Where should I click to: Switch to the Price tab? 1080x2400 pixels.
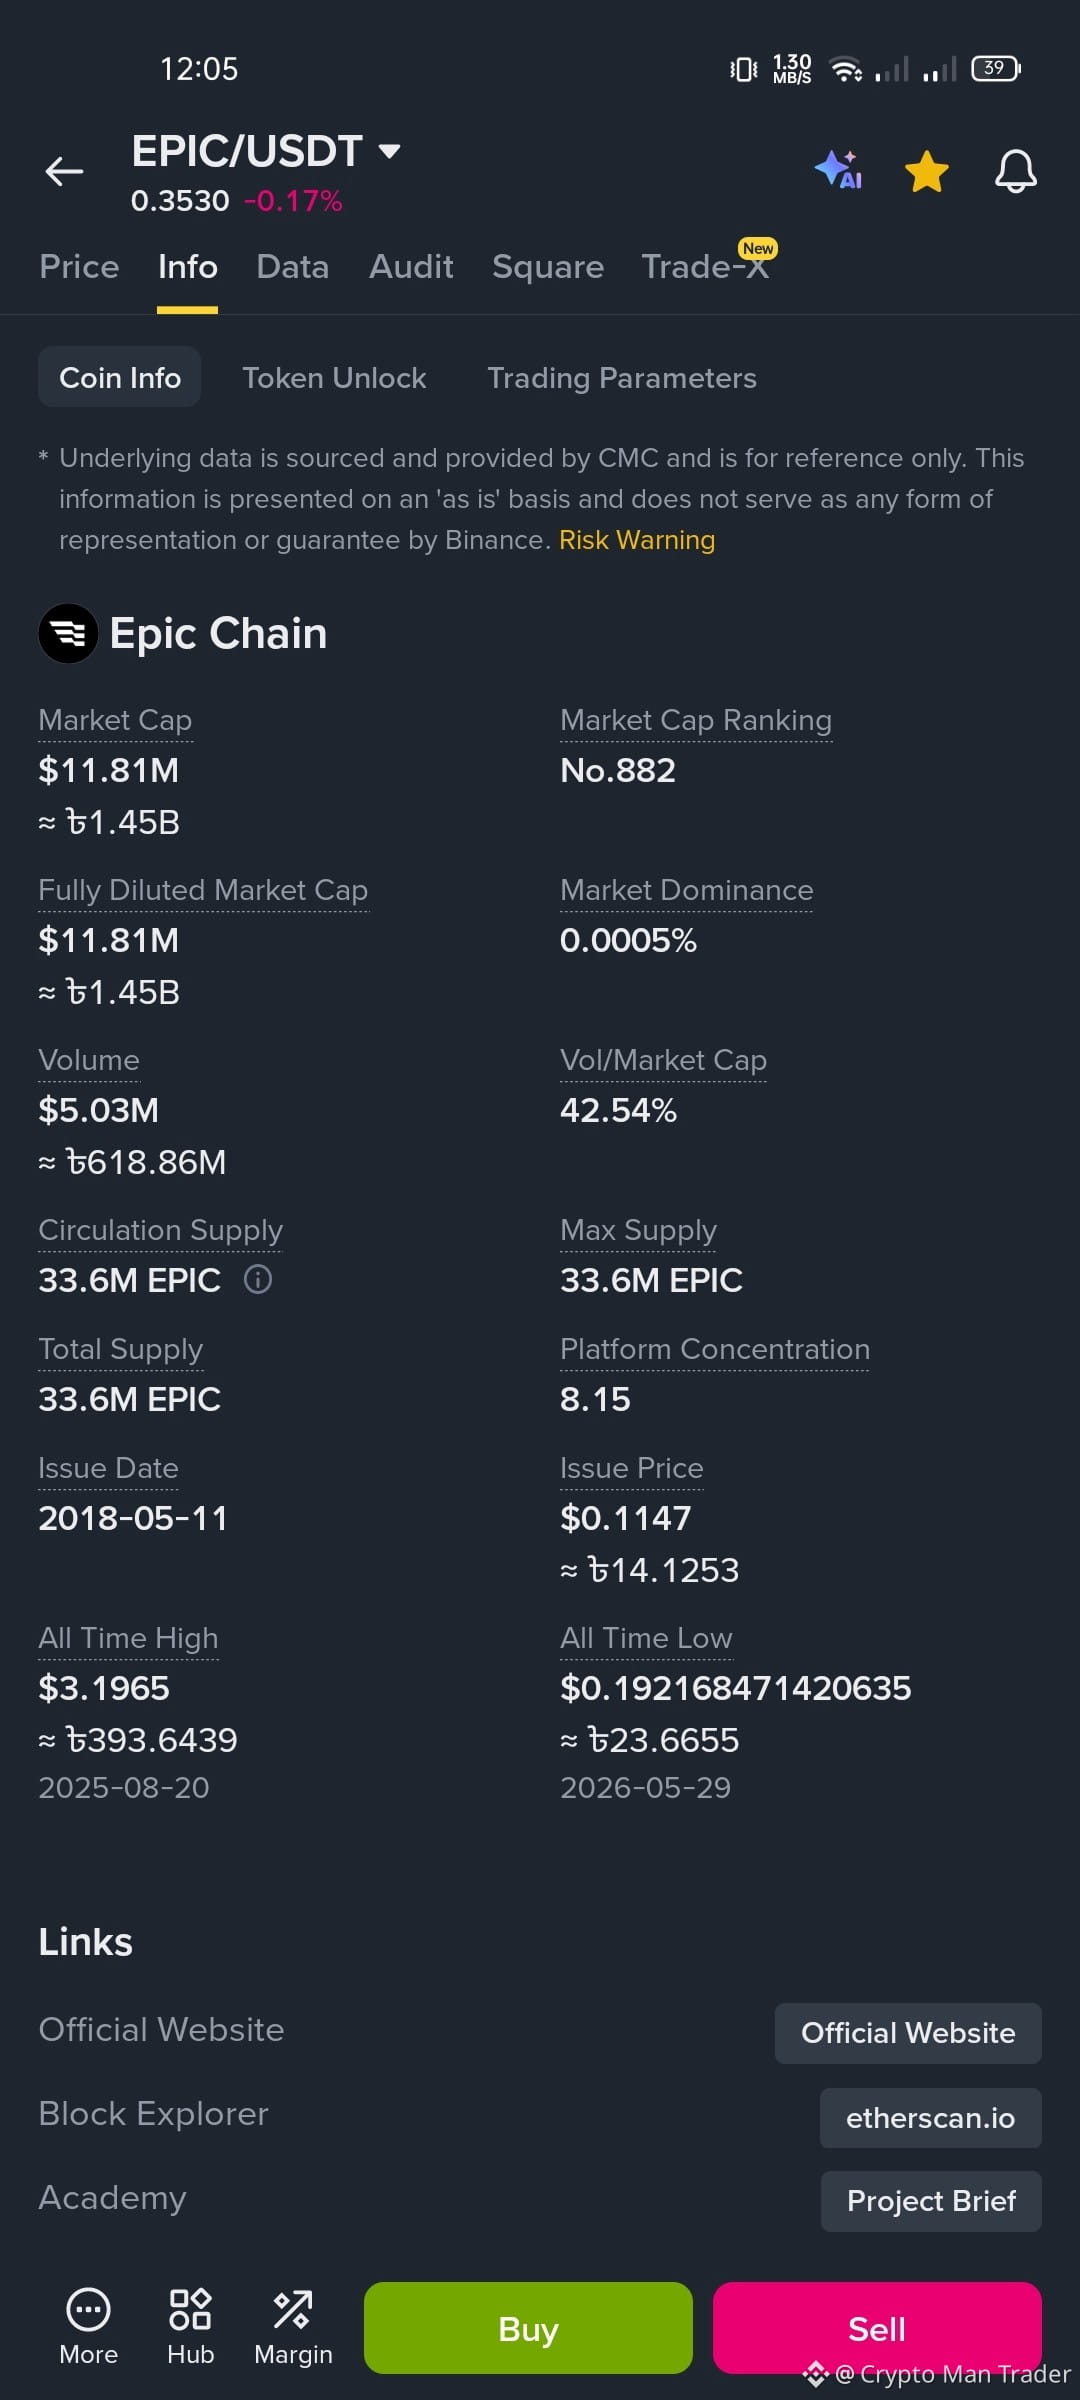click(x=79, y=267)
